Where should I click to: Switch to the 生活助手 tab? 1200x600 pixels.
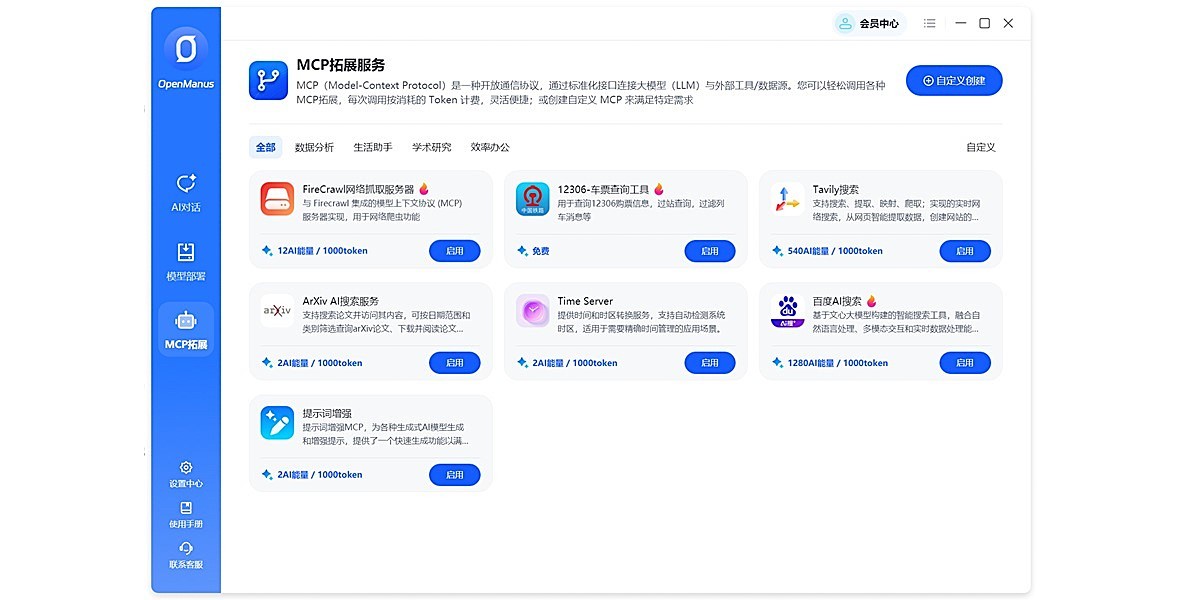tap(372, 147)
